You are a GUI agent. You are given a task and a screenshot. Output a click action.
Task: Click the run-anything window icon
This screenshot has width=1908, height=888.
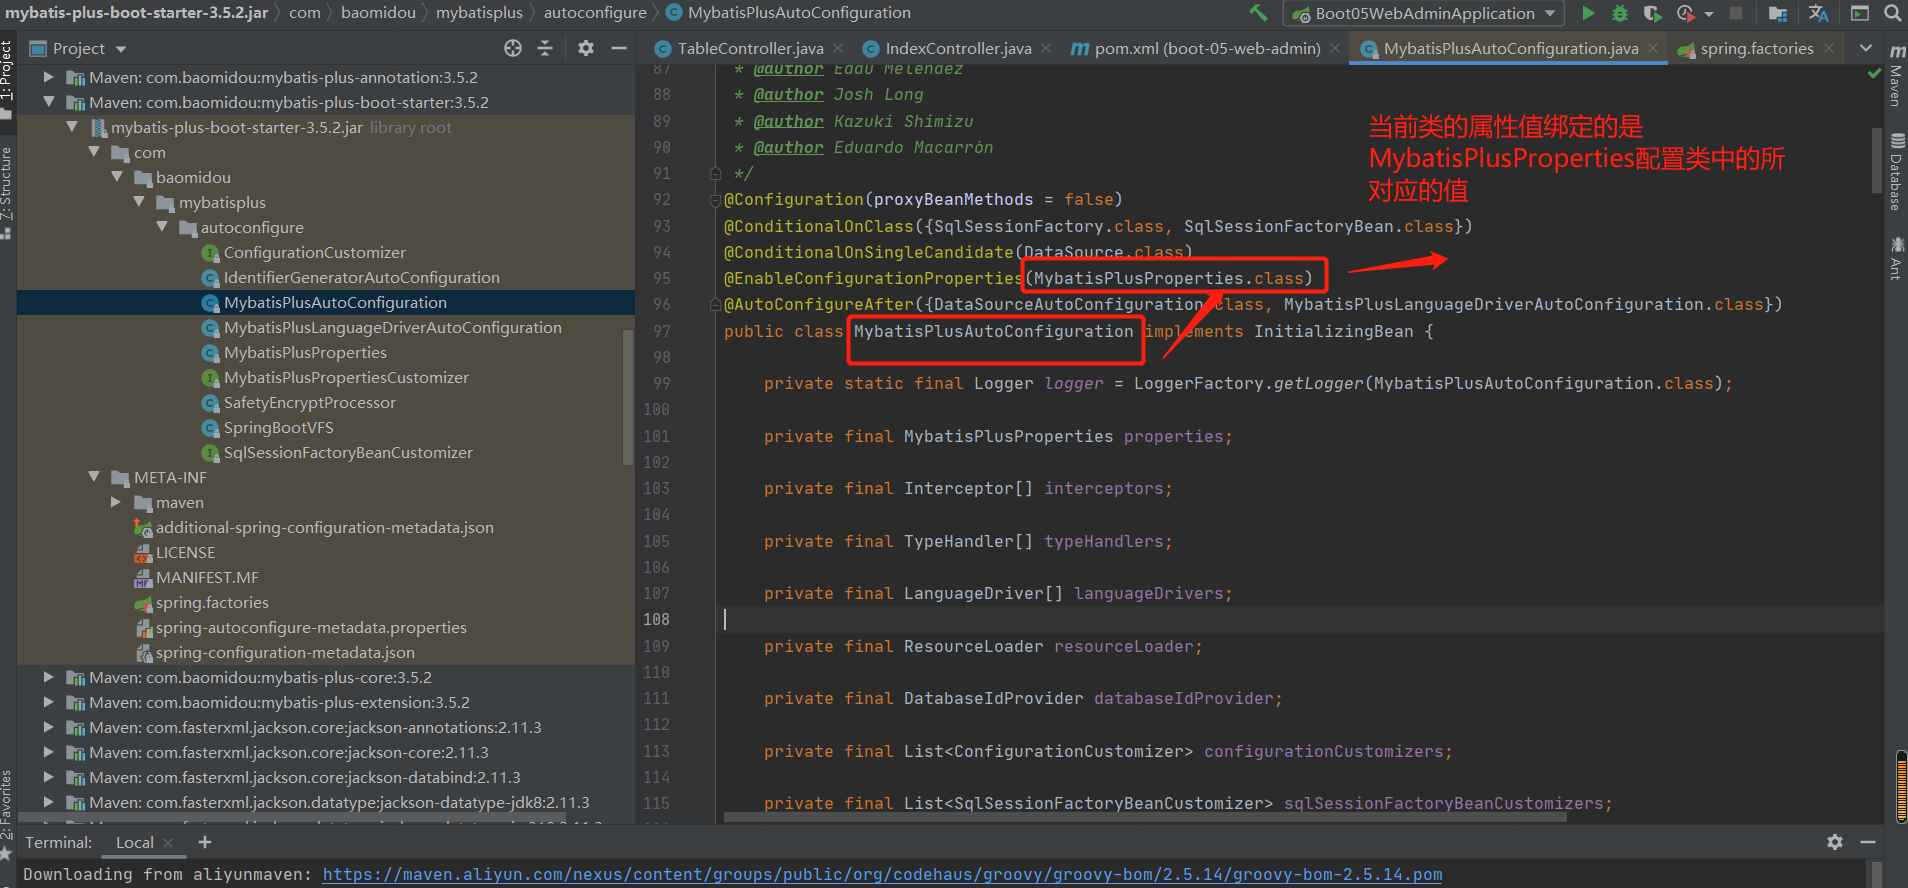(1860, 13)
